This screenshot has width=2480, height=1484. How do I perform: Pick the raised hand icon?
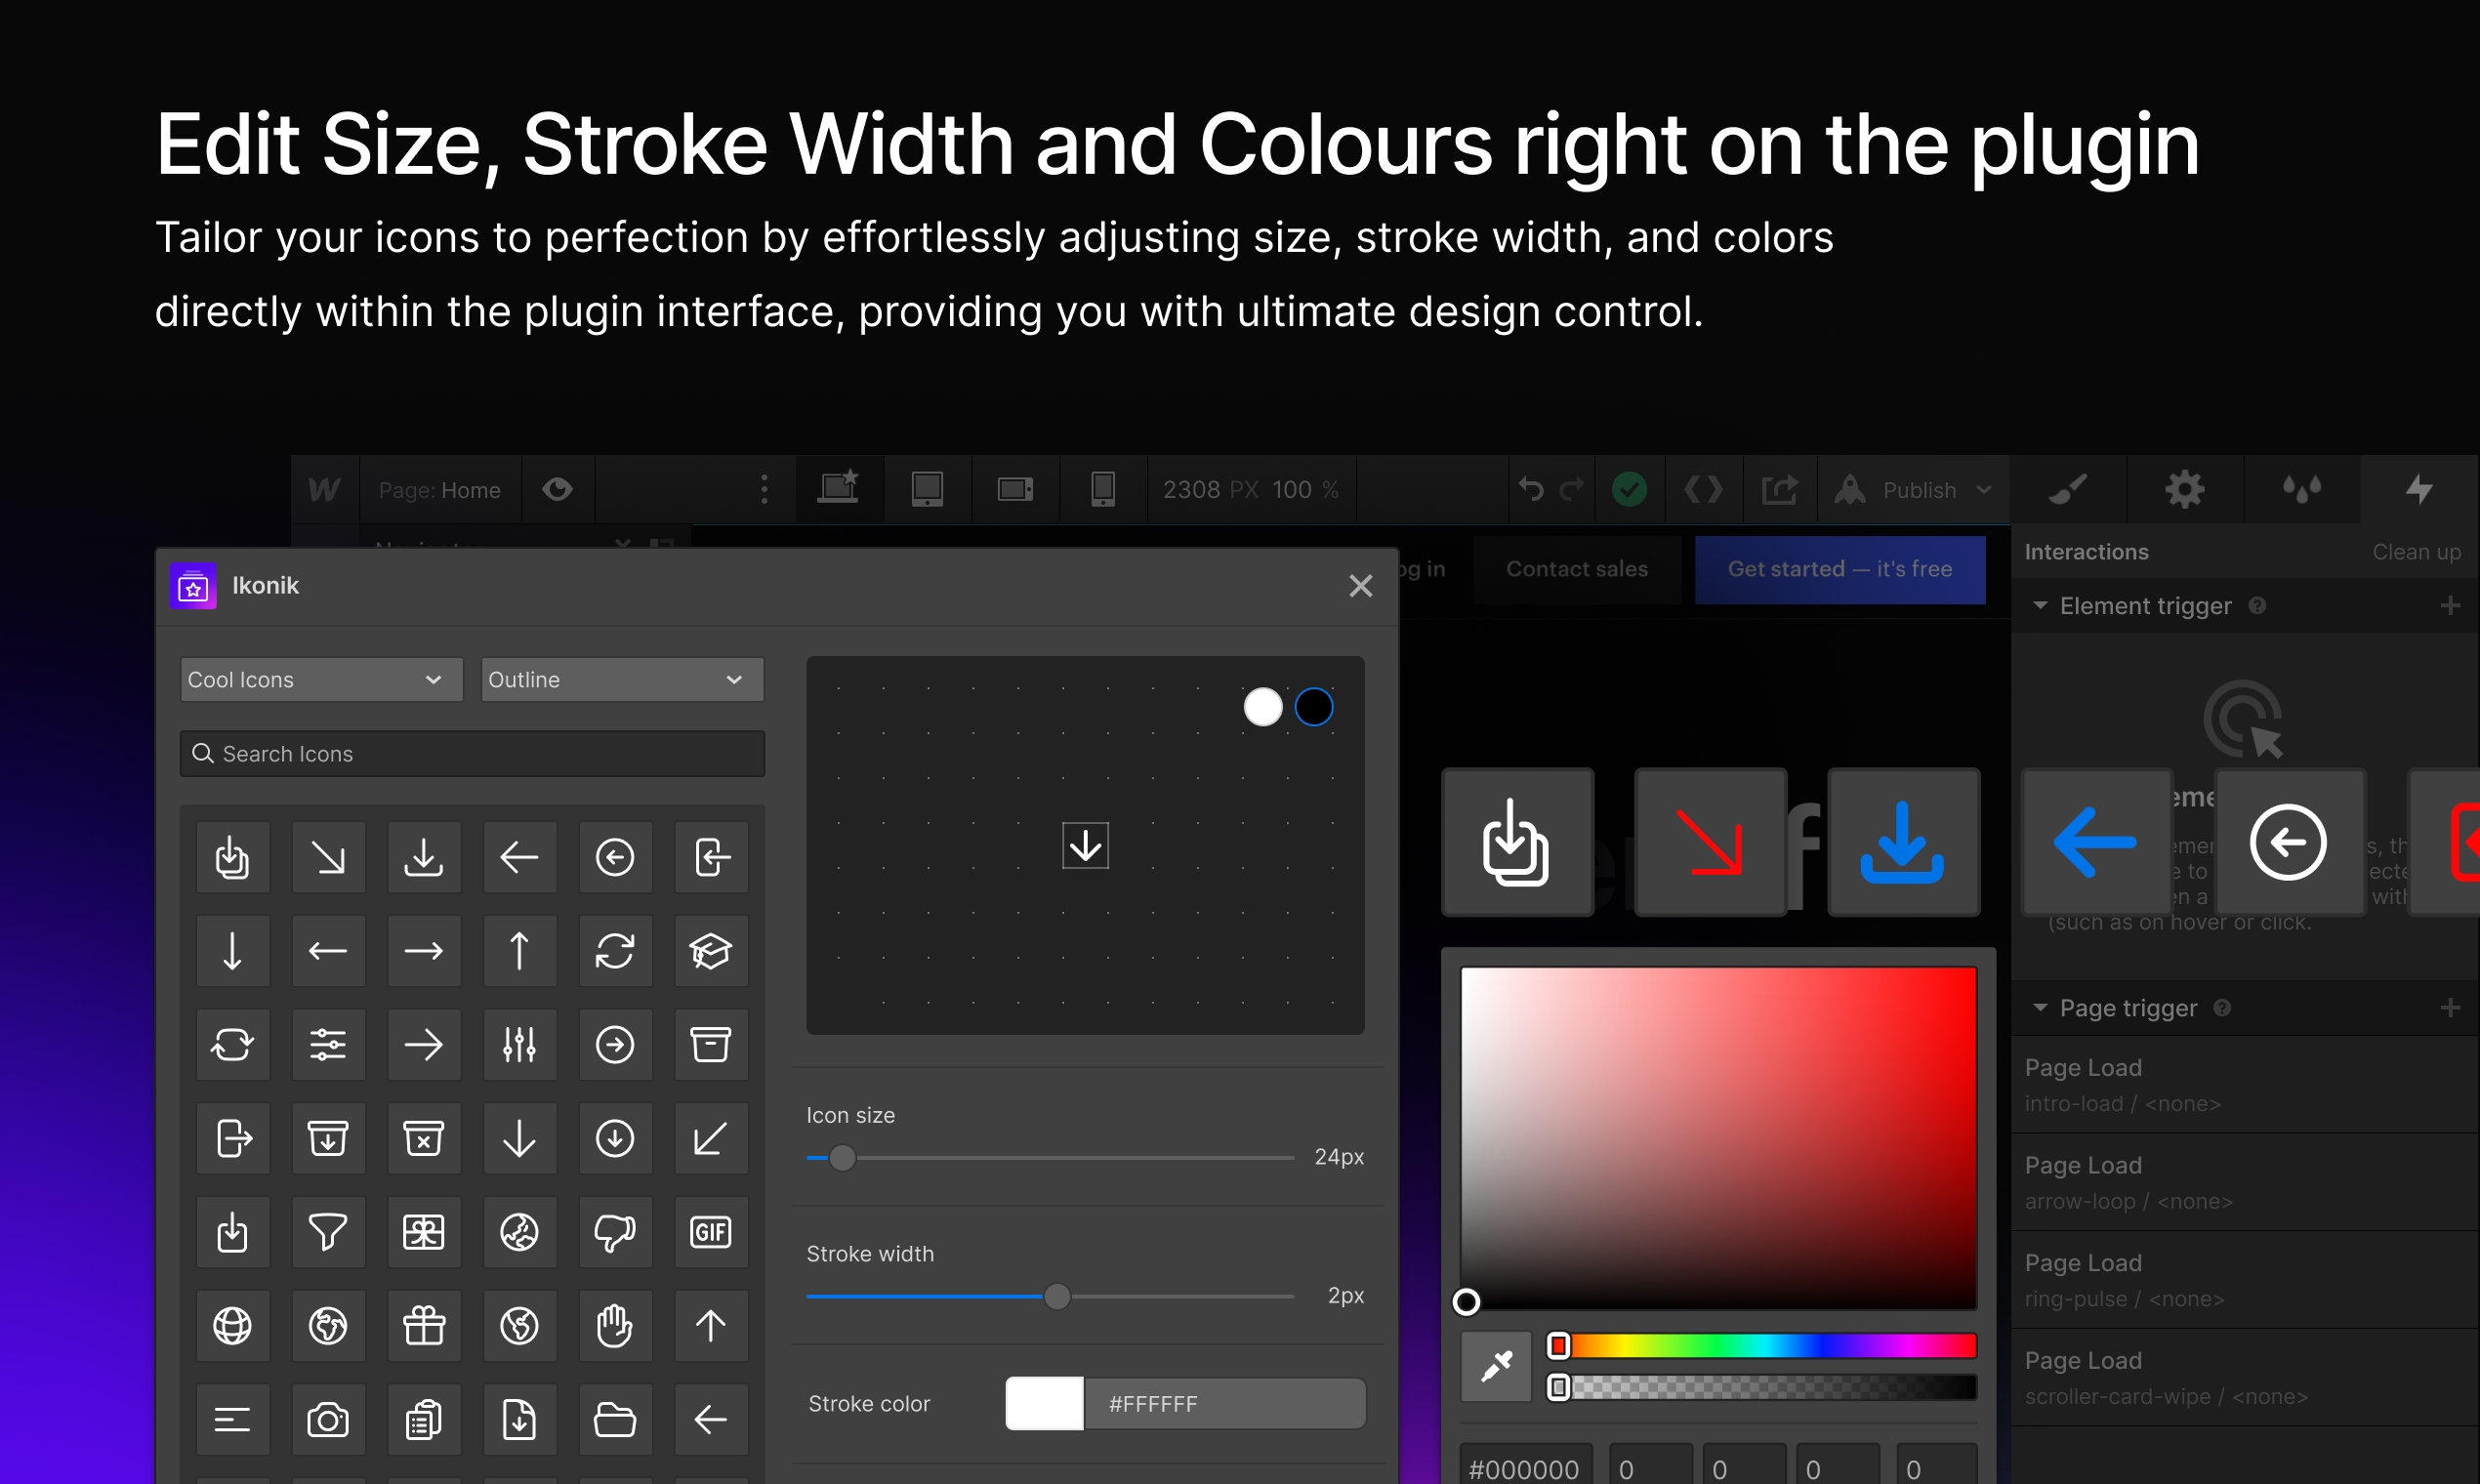[x=615, y=1326]
